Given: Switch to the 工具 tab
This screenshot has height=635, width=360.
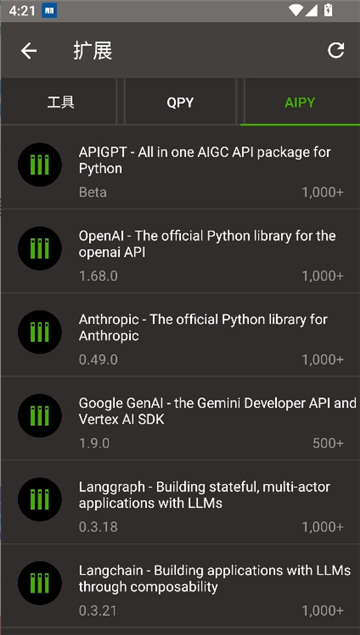Looking at the screenshot, I should tap(60, 102).
